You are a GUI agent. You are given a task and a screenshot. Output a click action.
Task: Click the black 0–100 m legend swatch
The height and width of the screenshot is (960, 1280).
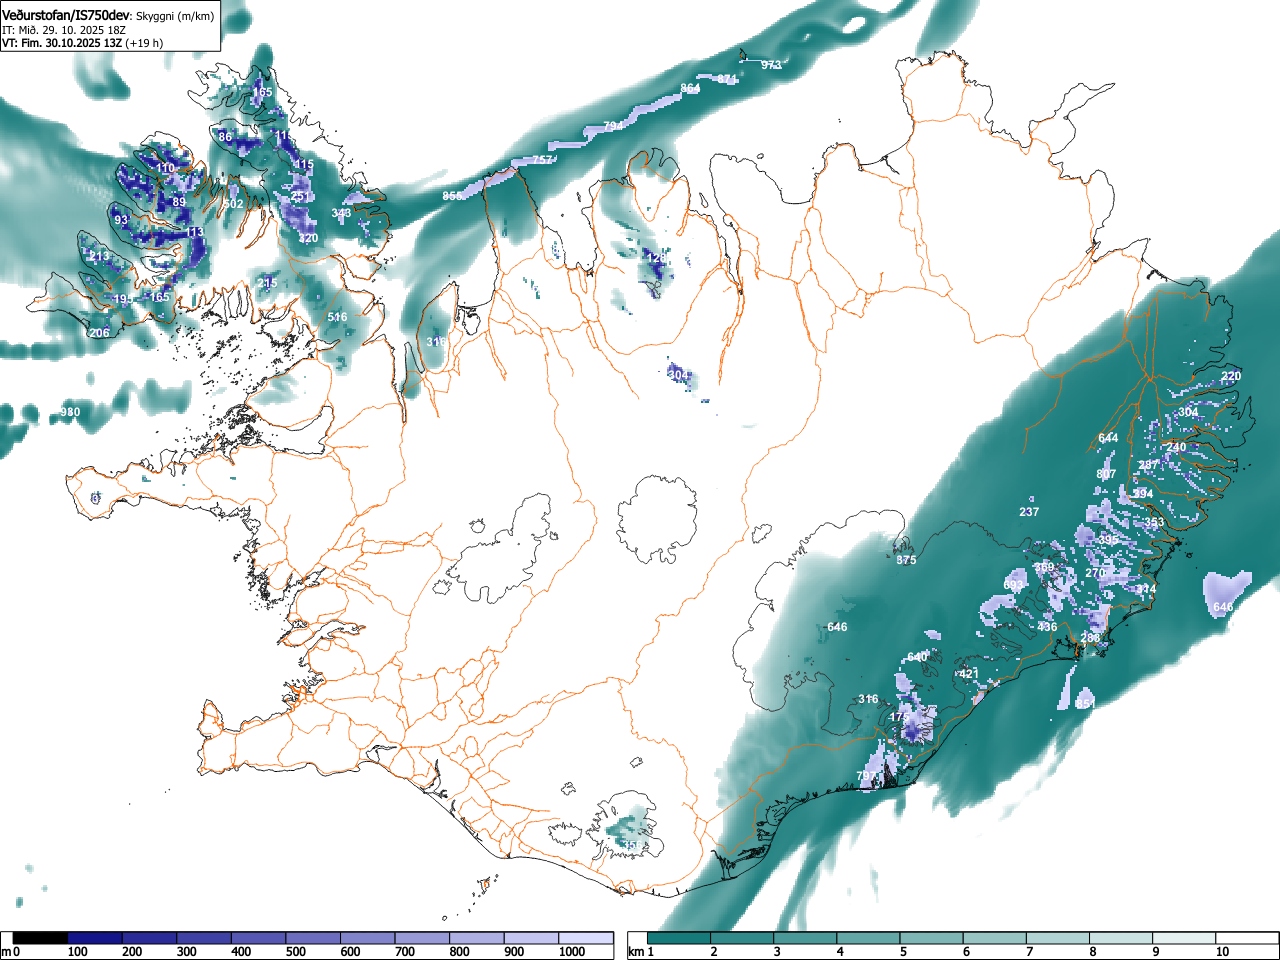tap(41, 938)
